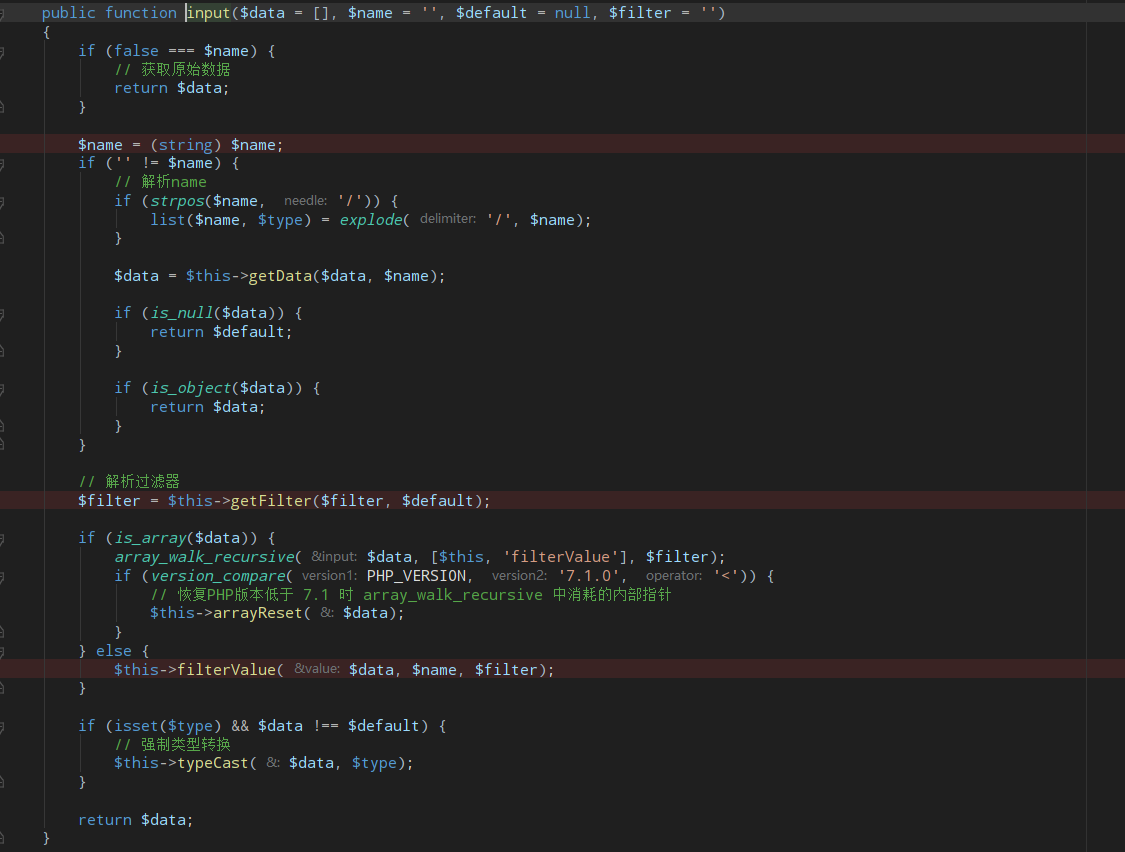Click the '$default = null' parameter in signature

(525, 13)
